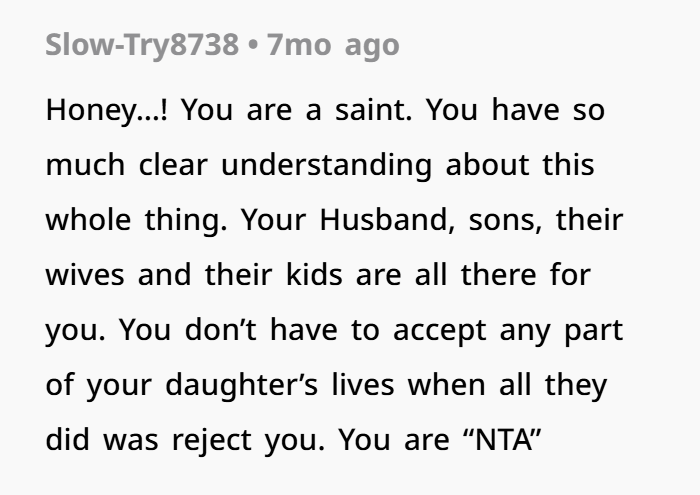Click the "7mo ago" comment timestamp
The height and width of the screenshot is (495, 700).
point(333,46)
